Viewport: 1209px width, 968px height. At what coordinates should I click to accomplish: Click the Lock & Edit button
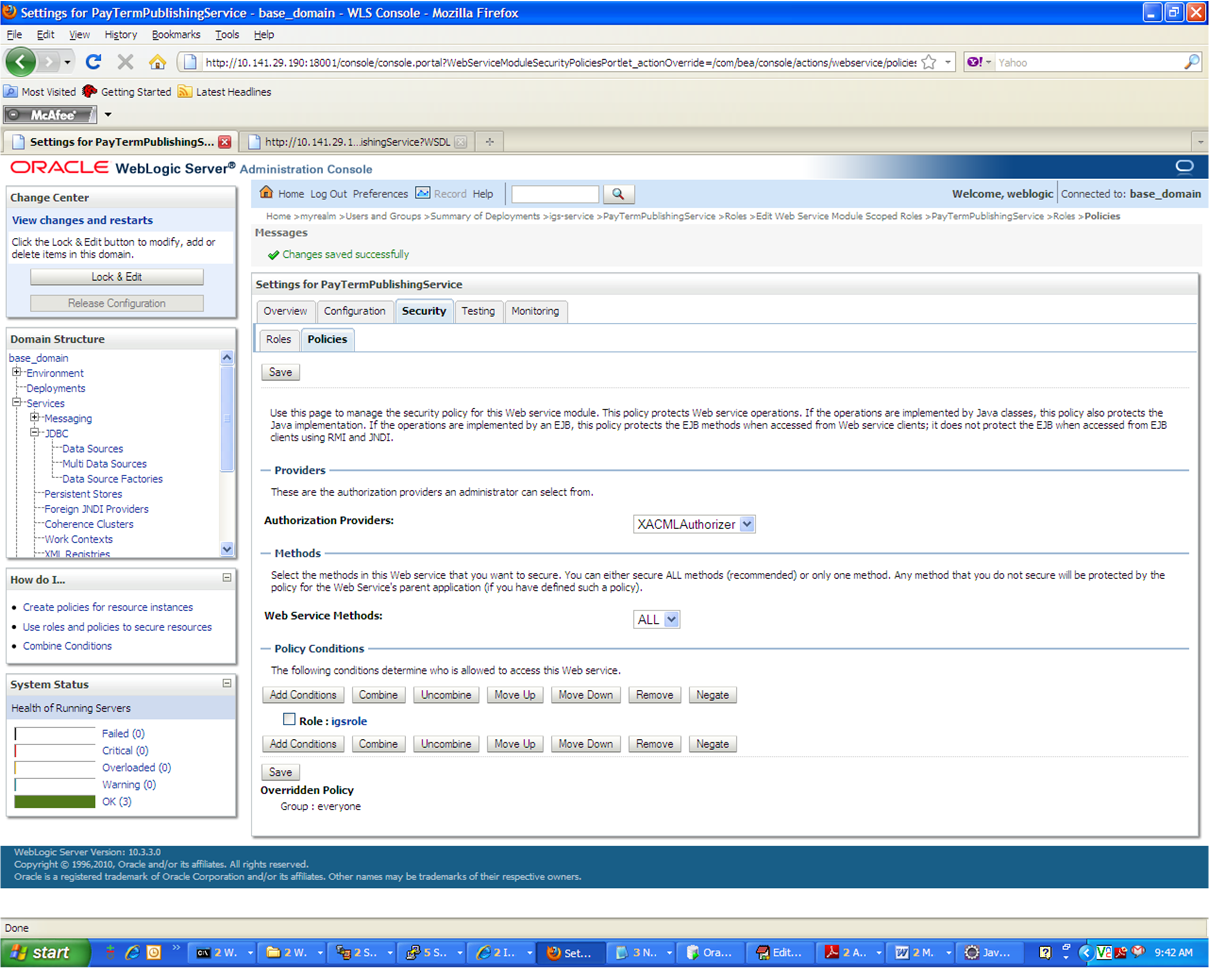point(117,277)
